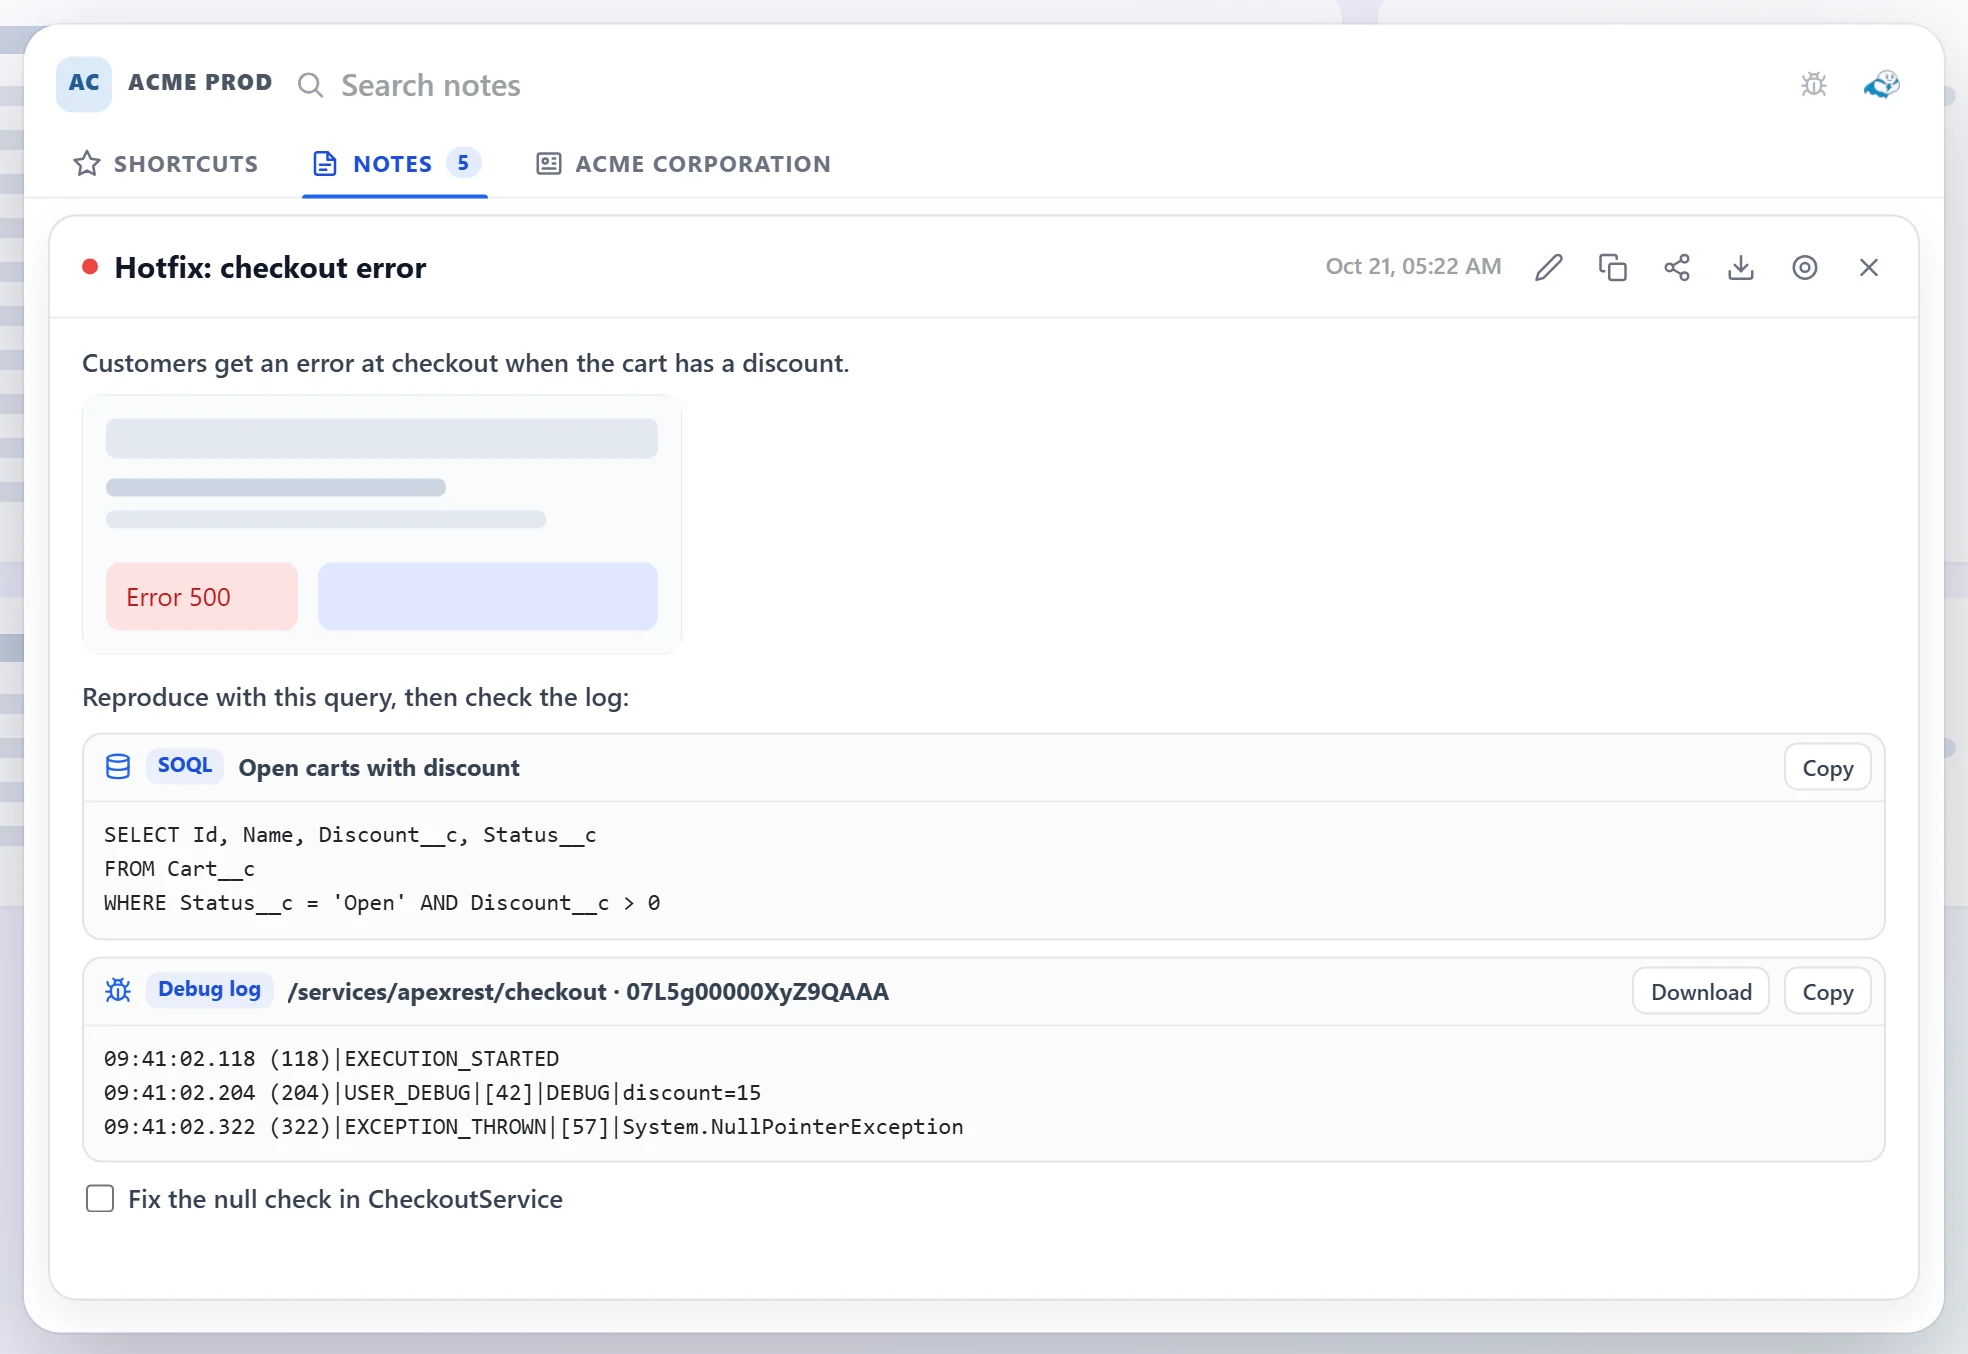
Task: Click the /services/apexrest/checkout log path
Action: 588,992
